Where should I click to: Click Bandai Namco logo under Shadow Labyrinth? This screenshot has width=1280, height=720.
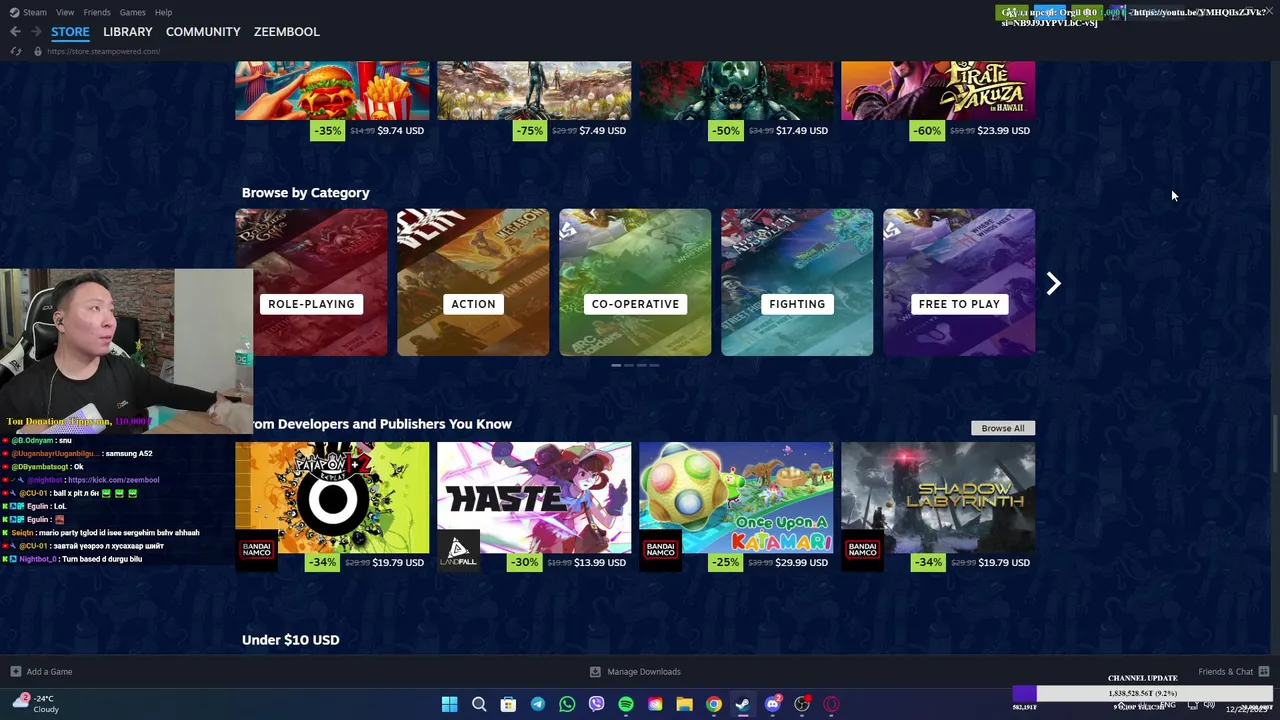point(862,552)
